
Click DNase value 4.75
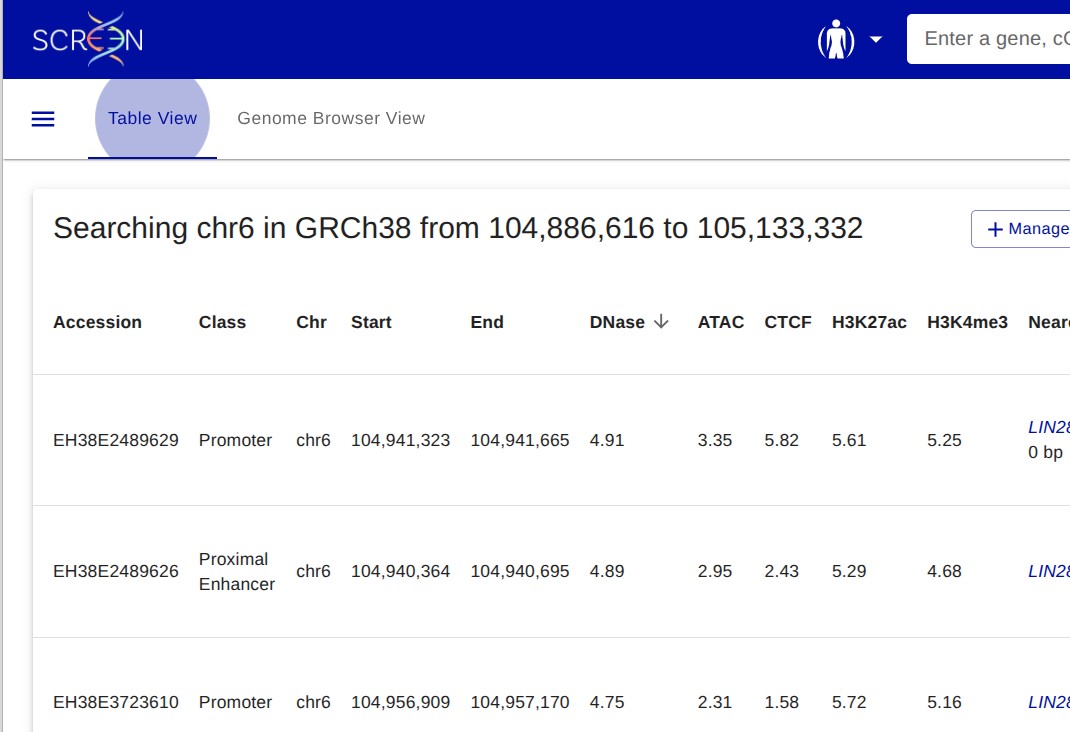(x=607, y=702)
